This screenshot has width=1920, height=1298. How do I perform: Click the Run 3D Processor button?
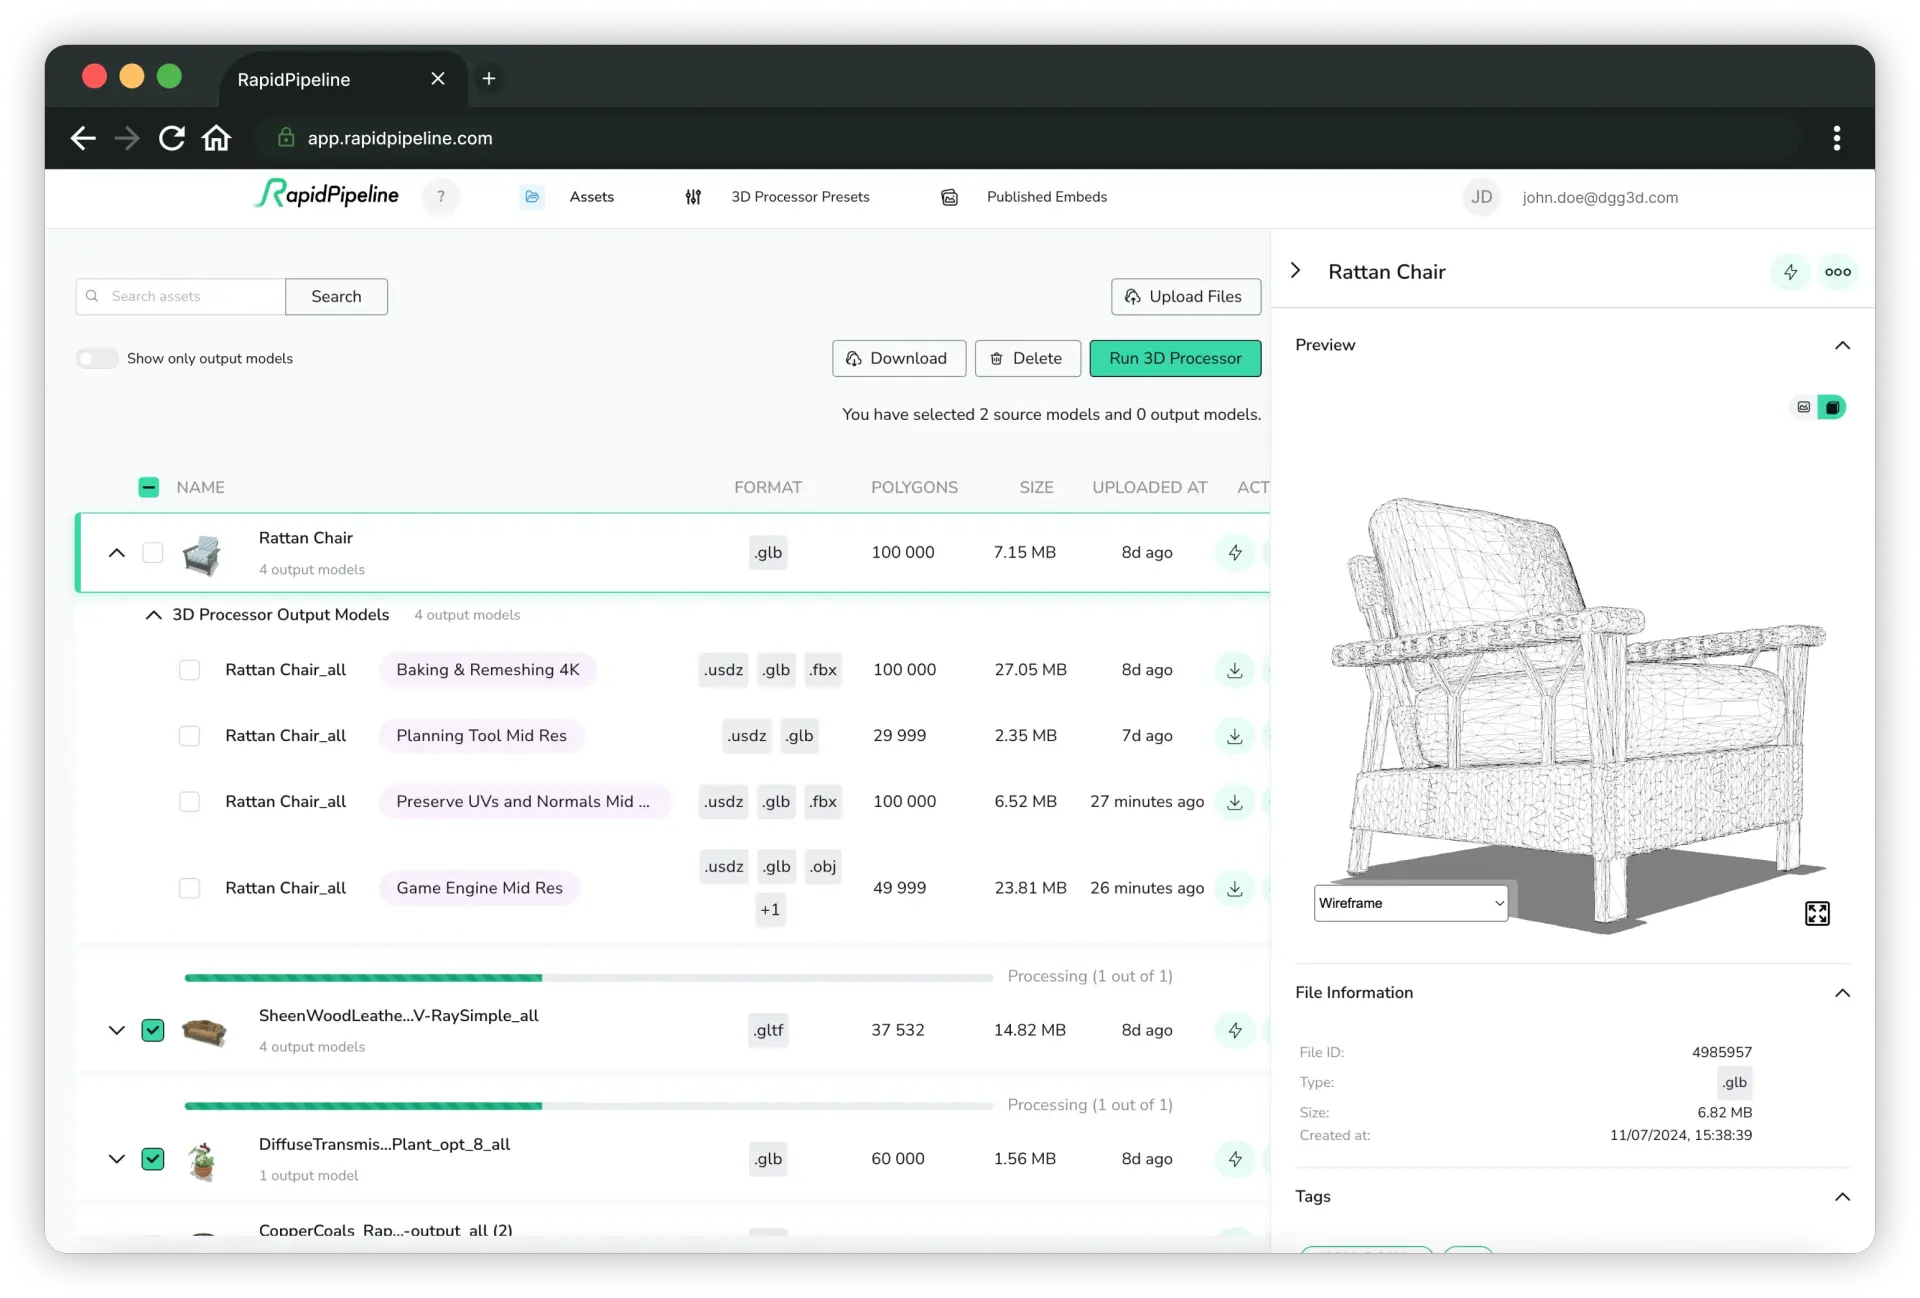[1174, 358]
